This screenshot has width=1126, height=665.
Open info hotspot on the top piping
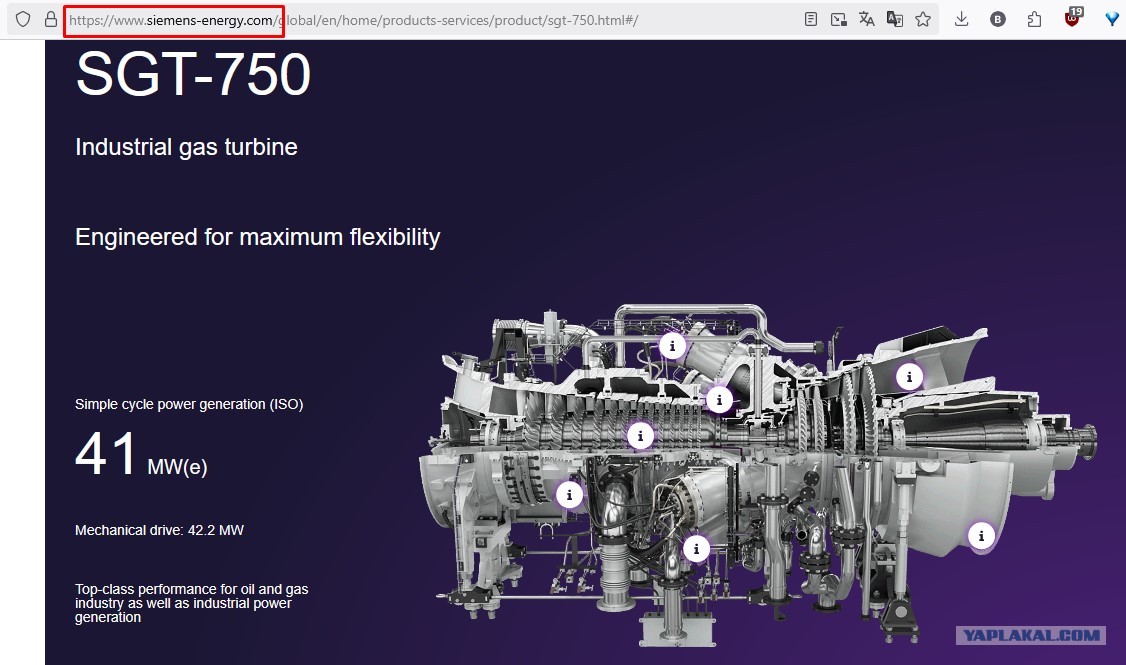tap(672, 346)
